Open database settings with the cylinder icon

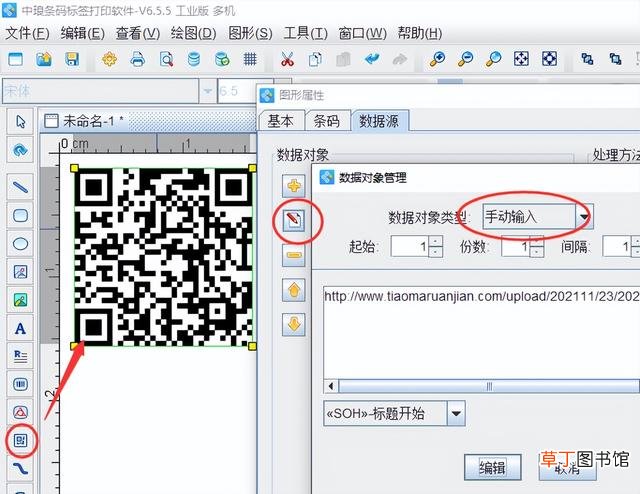194,60
